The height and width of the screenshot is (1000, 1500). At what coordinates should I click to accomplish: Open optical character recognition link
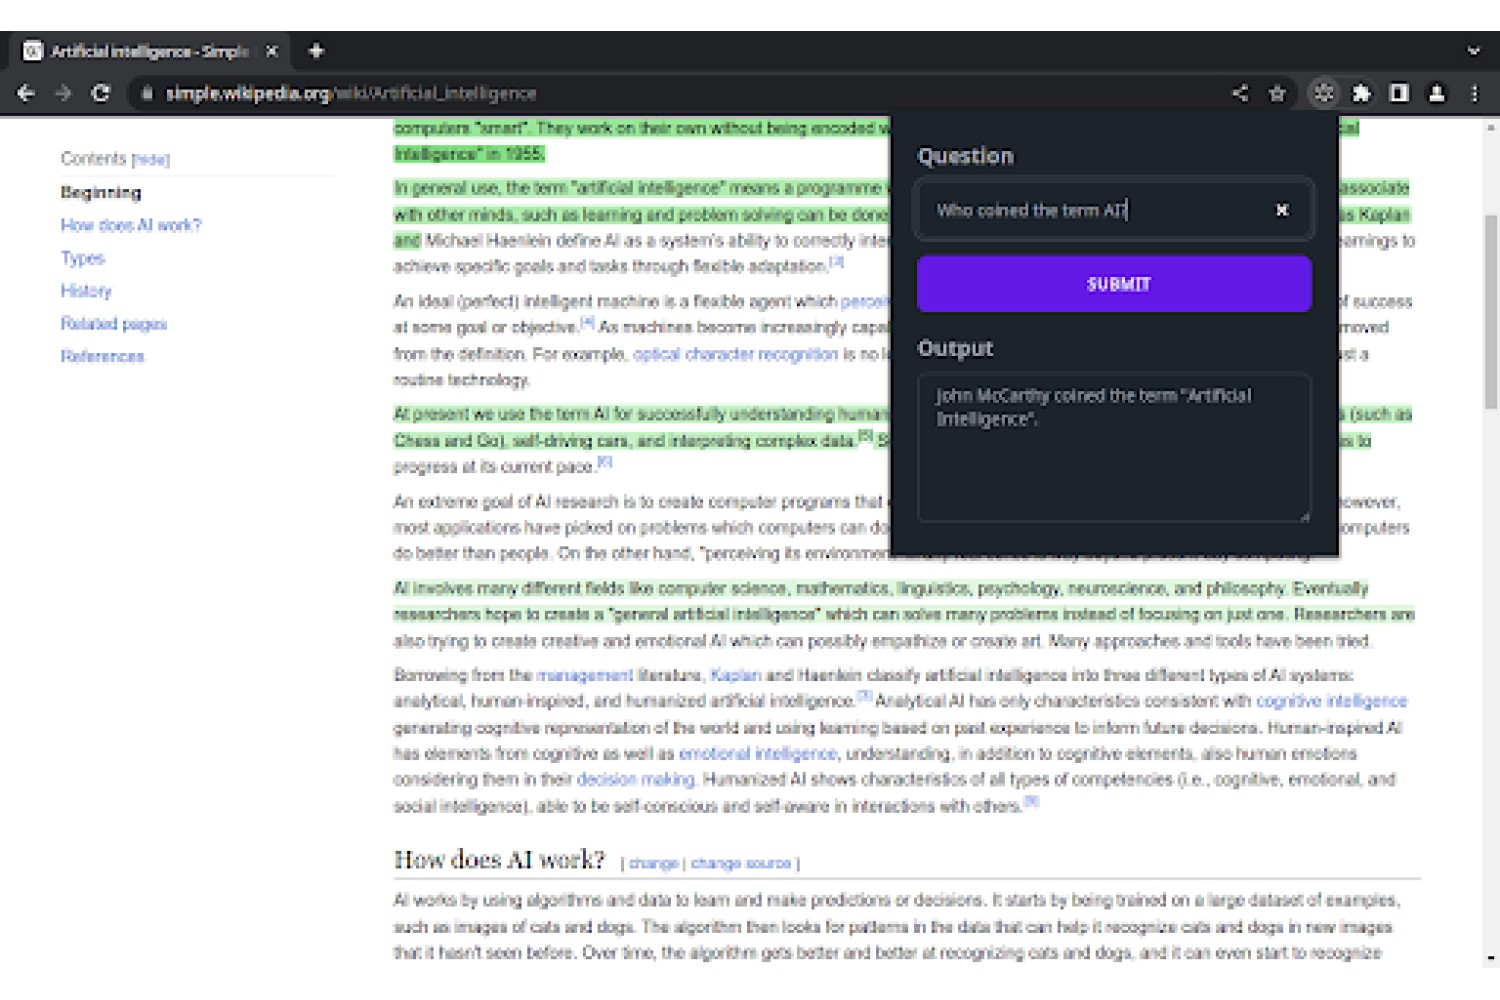[735, 354]
